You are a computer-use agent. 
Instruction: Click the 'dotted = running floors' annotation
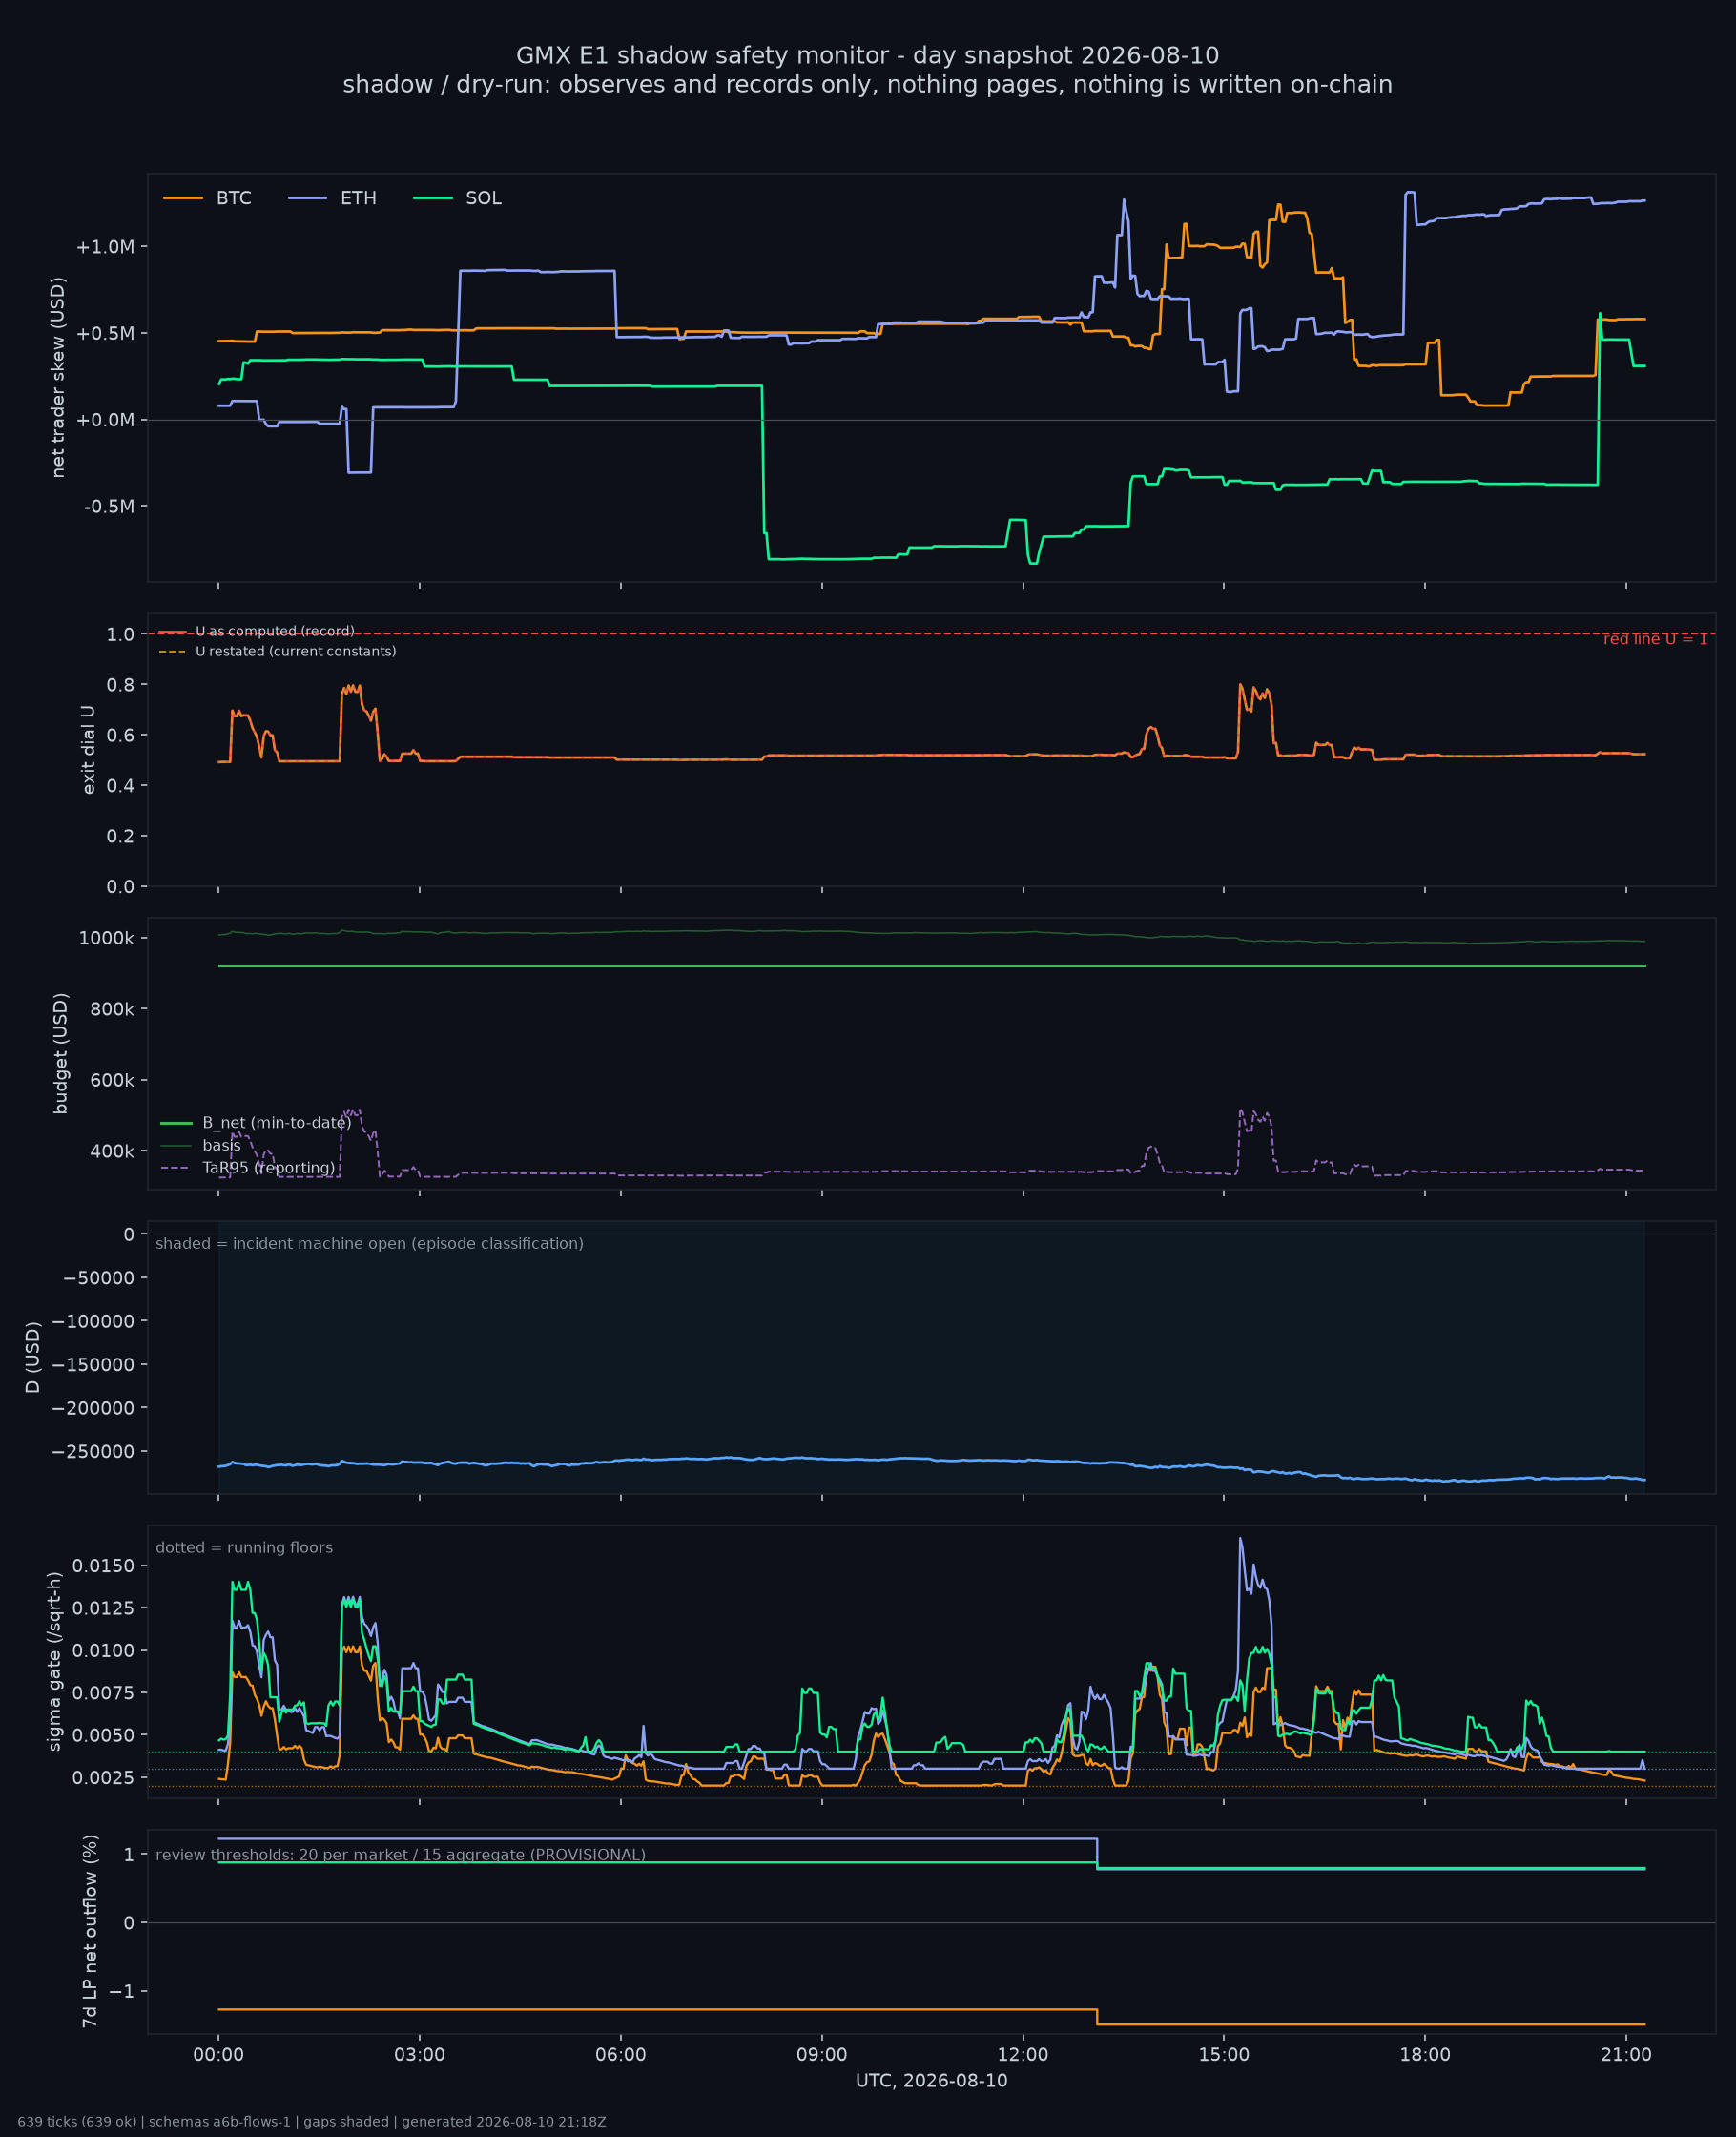[x=244, y=1547]
